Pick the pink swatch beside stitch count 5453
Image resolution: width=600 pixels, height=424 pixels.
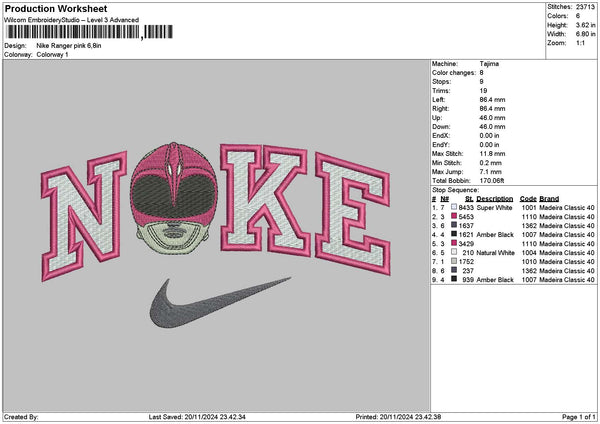(x=454, y=217)
